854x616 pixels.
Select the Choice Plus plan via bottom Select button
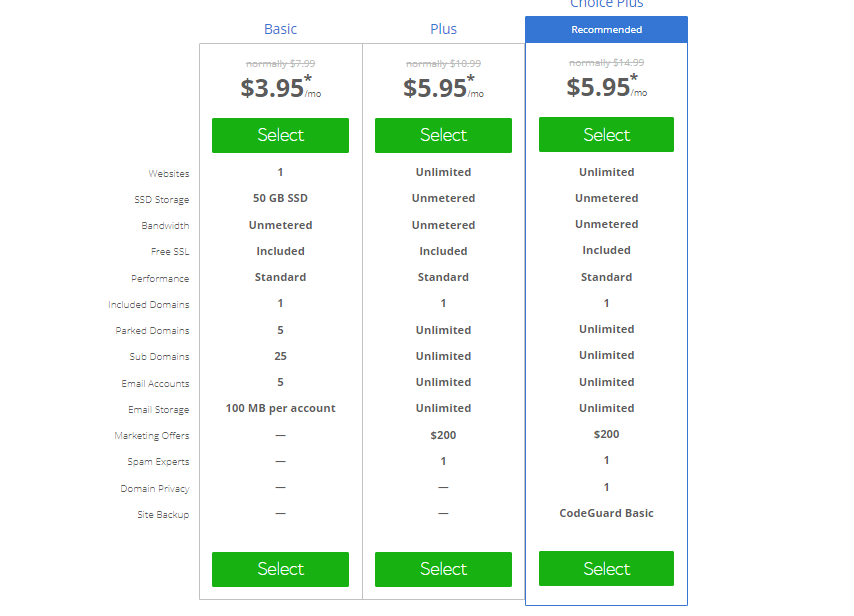pos(606,569)
